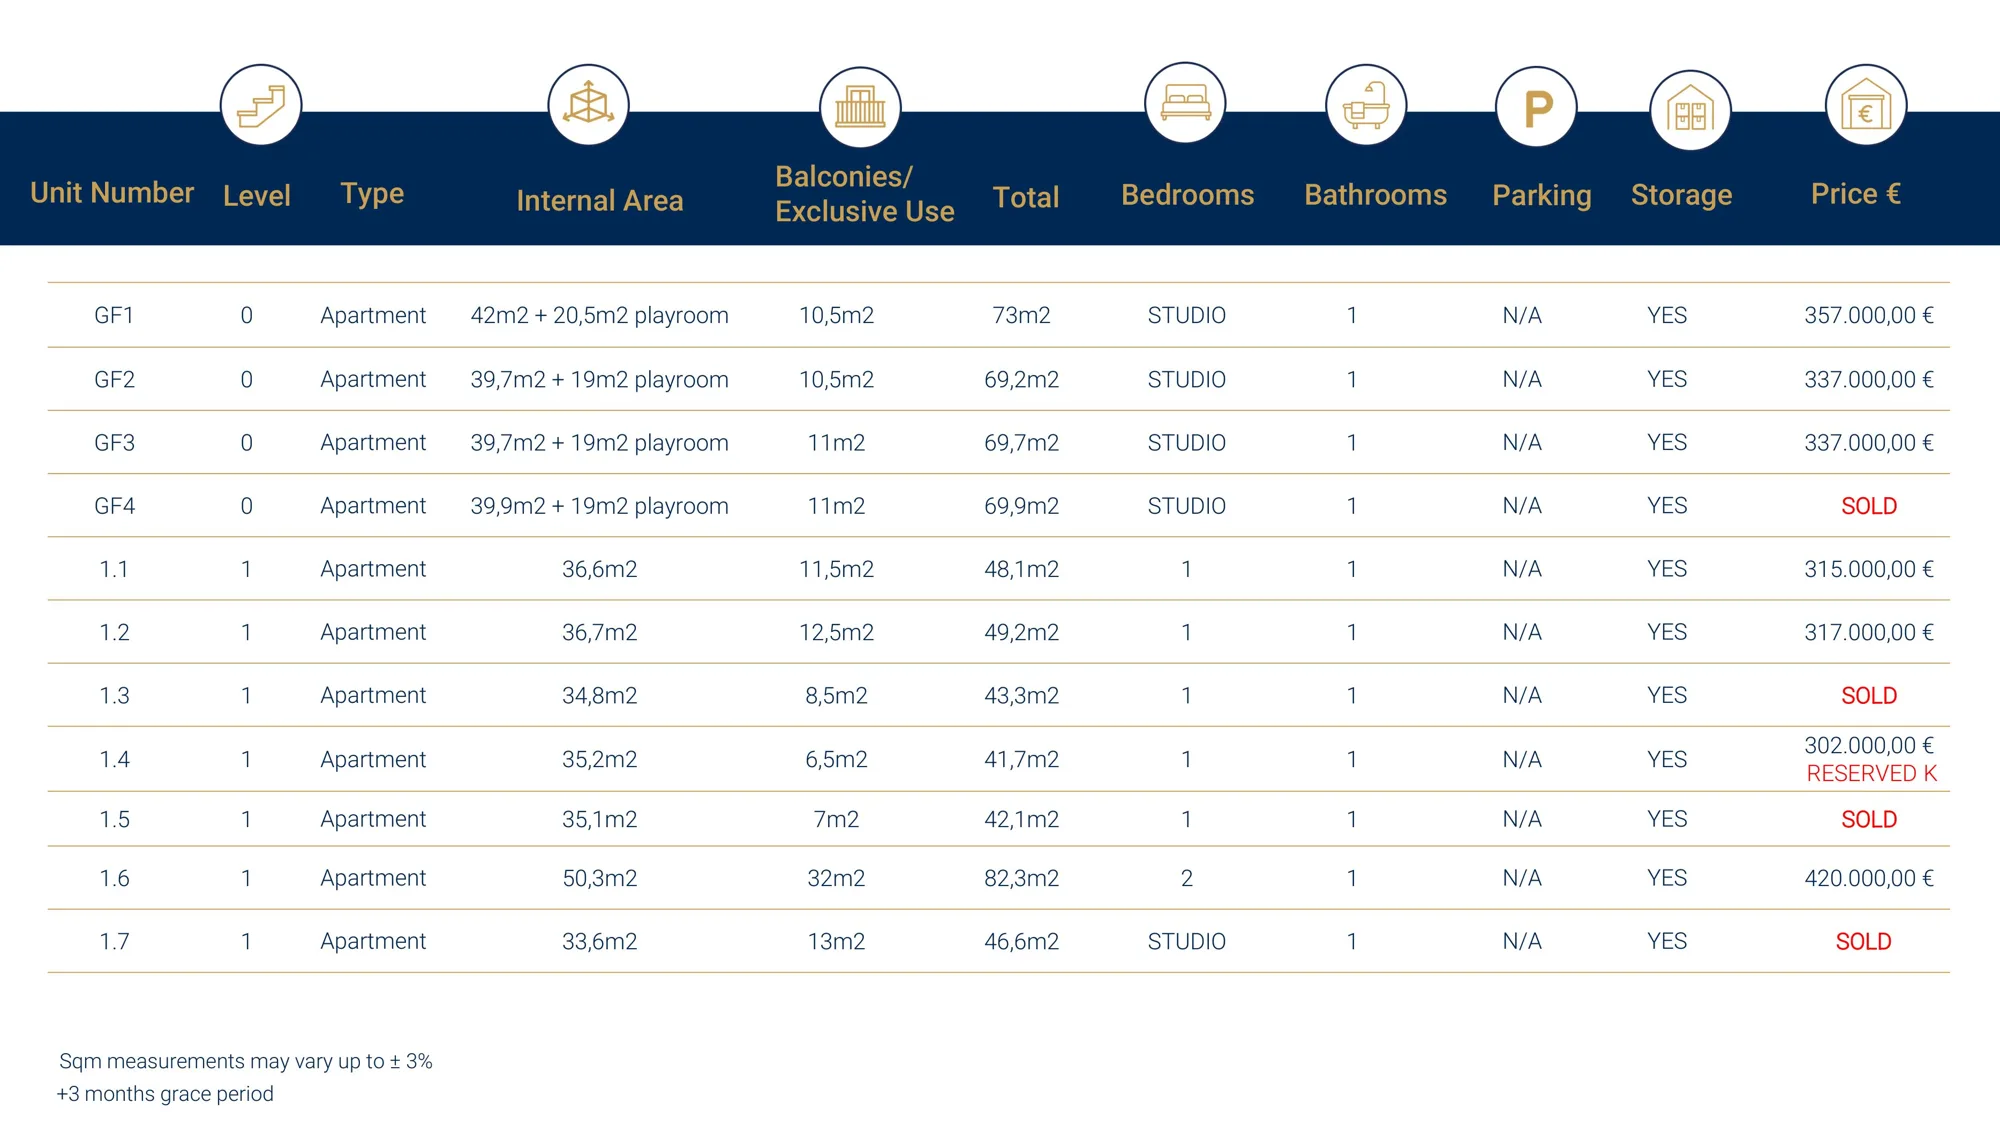
Task: Click the Internal Area column header
Action: [x=600, y=200]
